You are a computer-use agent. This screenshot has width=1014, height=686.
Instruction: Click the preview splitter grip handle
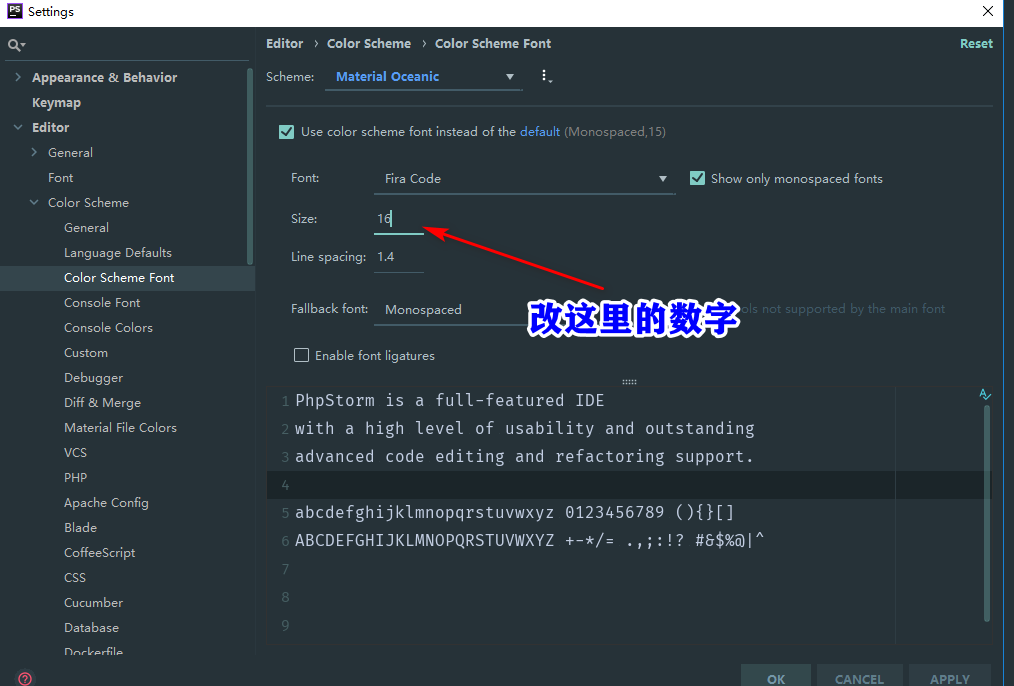pos(629,381)
